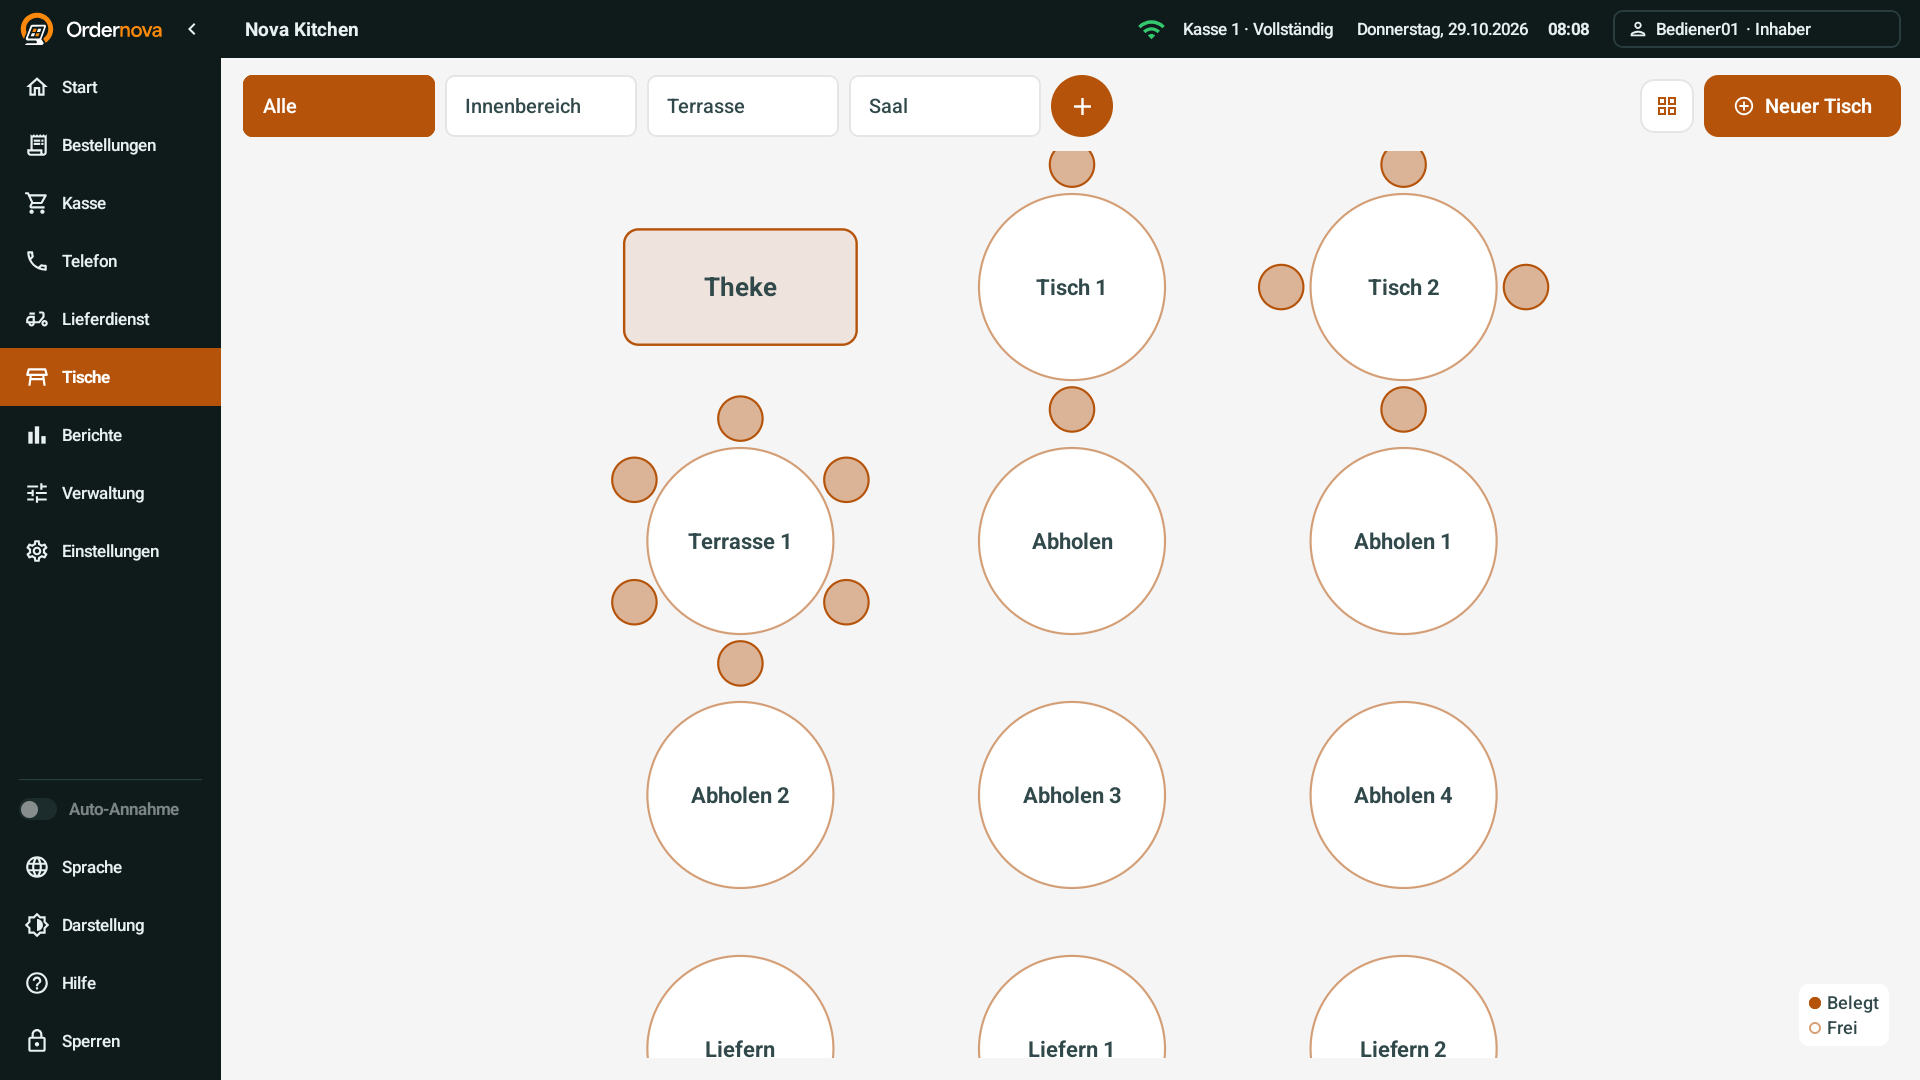Add a new area with plus button
The image size is (1920, 1080).
(x=1081, y=106)
